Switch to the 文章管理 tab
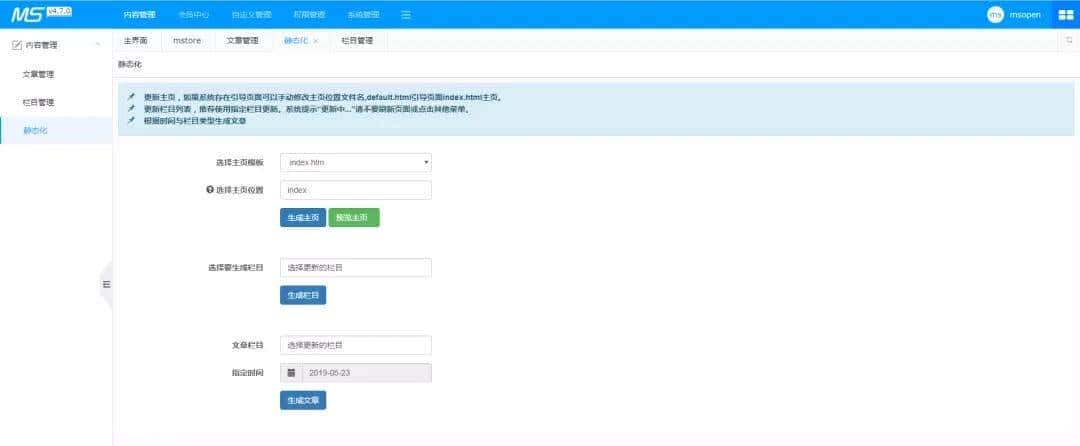Image resolution: width=1080 pixels, height=446 pixels. click(x=242, y=41)
